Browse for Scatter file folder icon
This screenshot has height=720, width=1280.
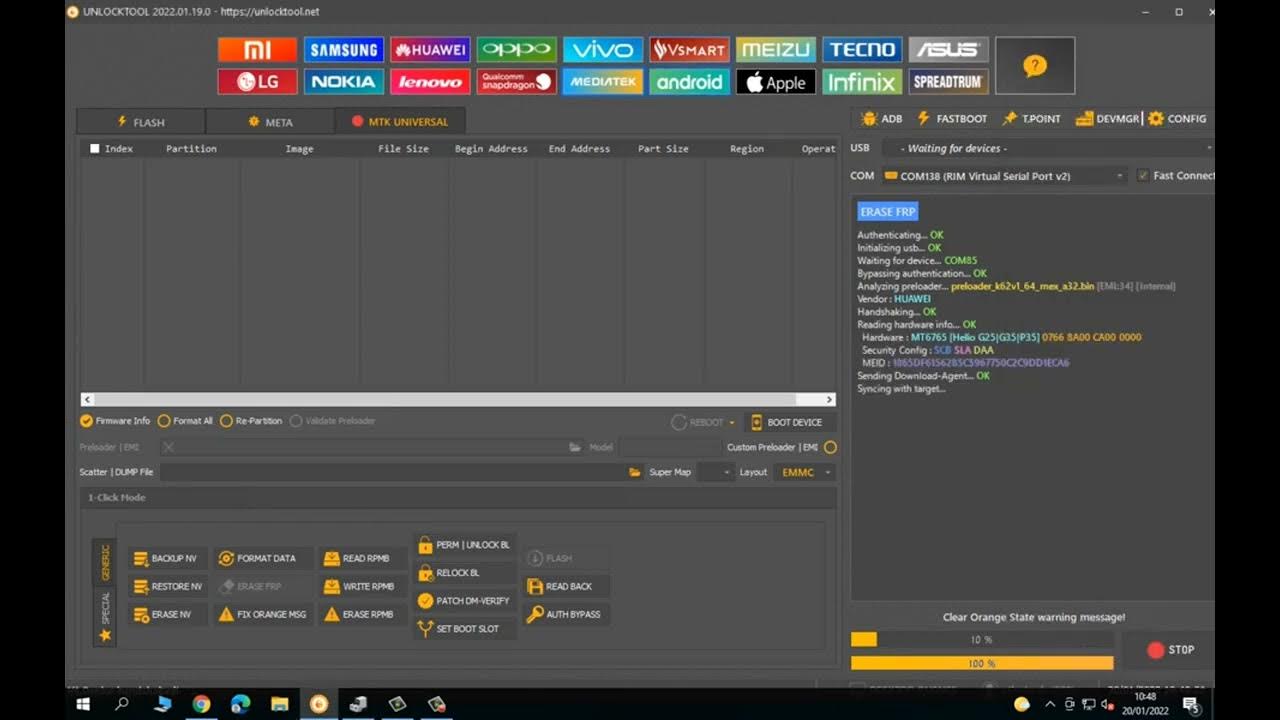[x=634, y=472]
